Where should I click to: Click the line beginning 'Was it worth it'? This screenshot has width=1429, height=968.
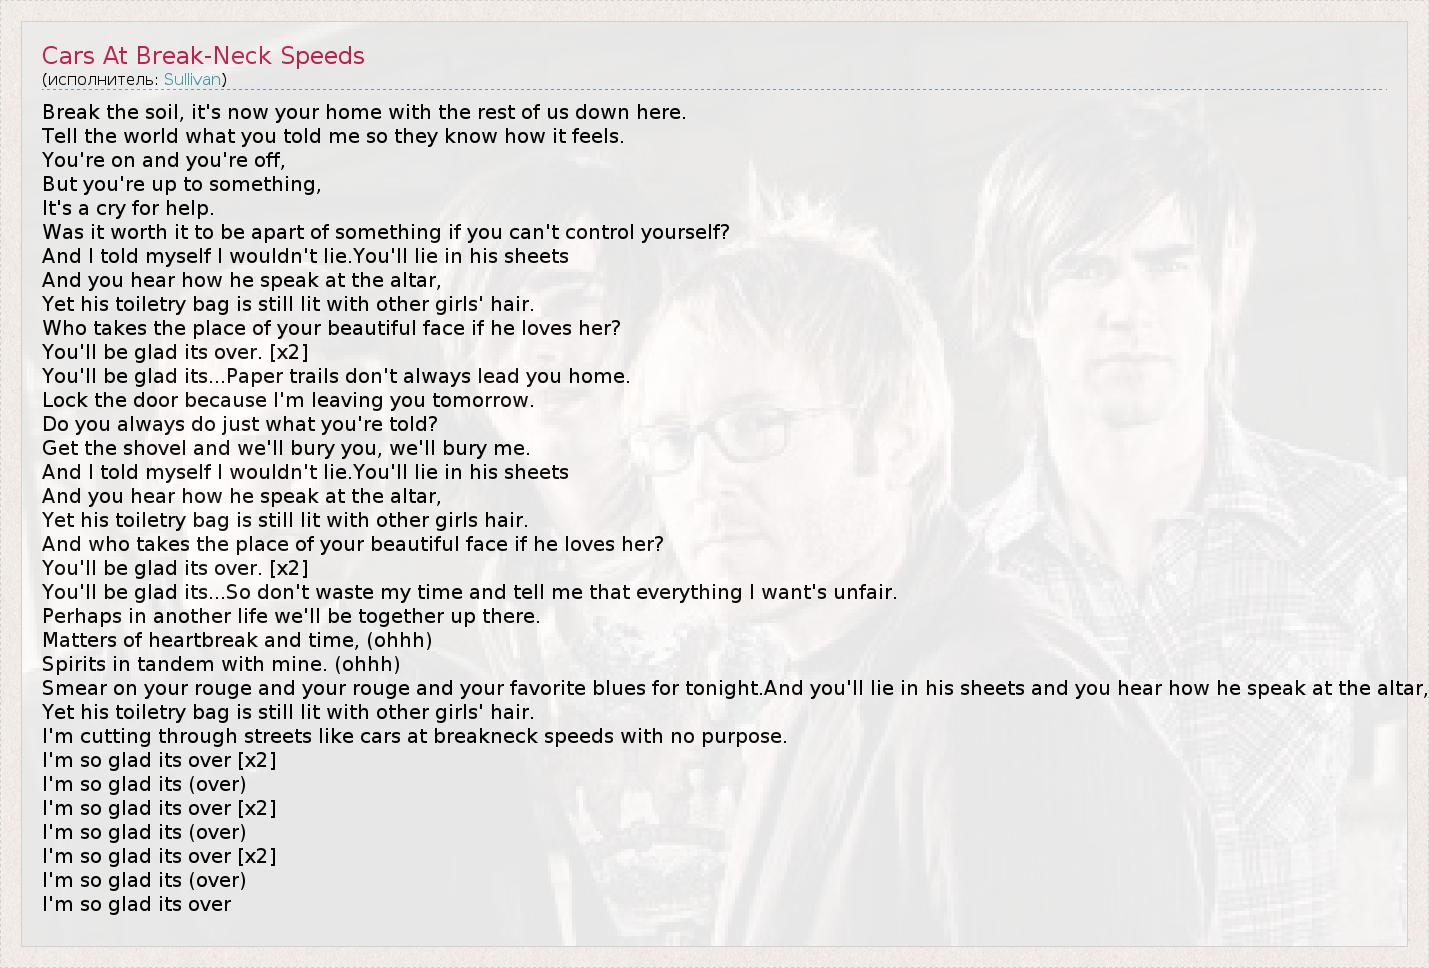click(x=386, y=232)
